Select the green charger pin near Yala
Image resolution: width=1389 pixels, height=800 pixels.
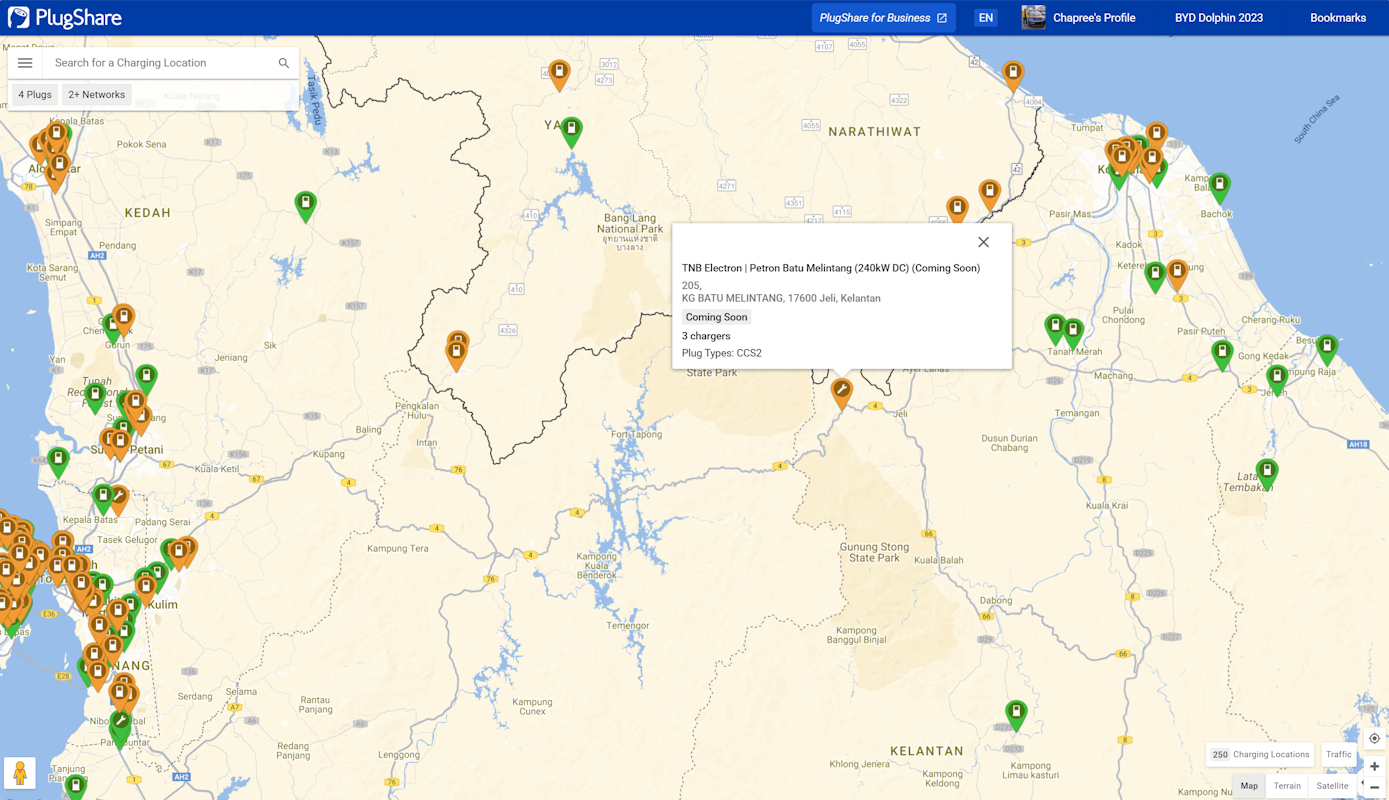tap(571, 130)
